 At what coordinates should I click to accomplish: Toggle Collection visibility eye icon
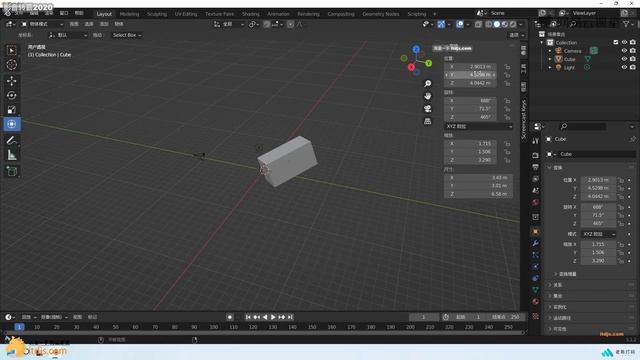point(624,42)
